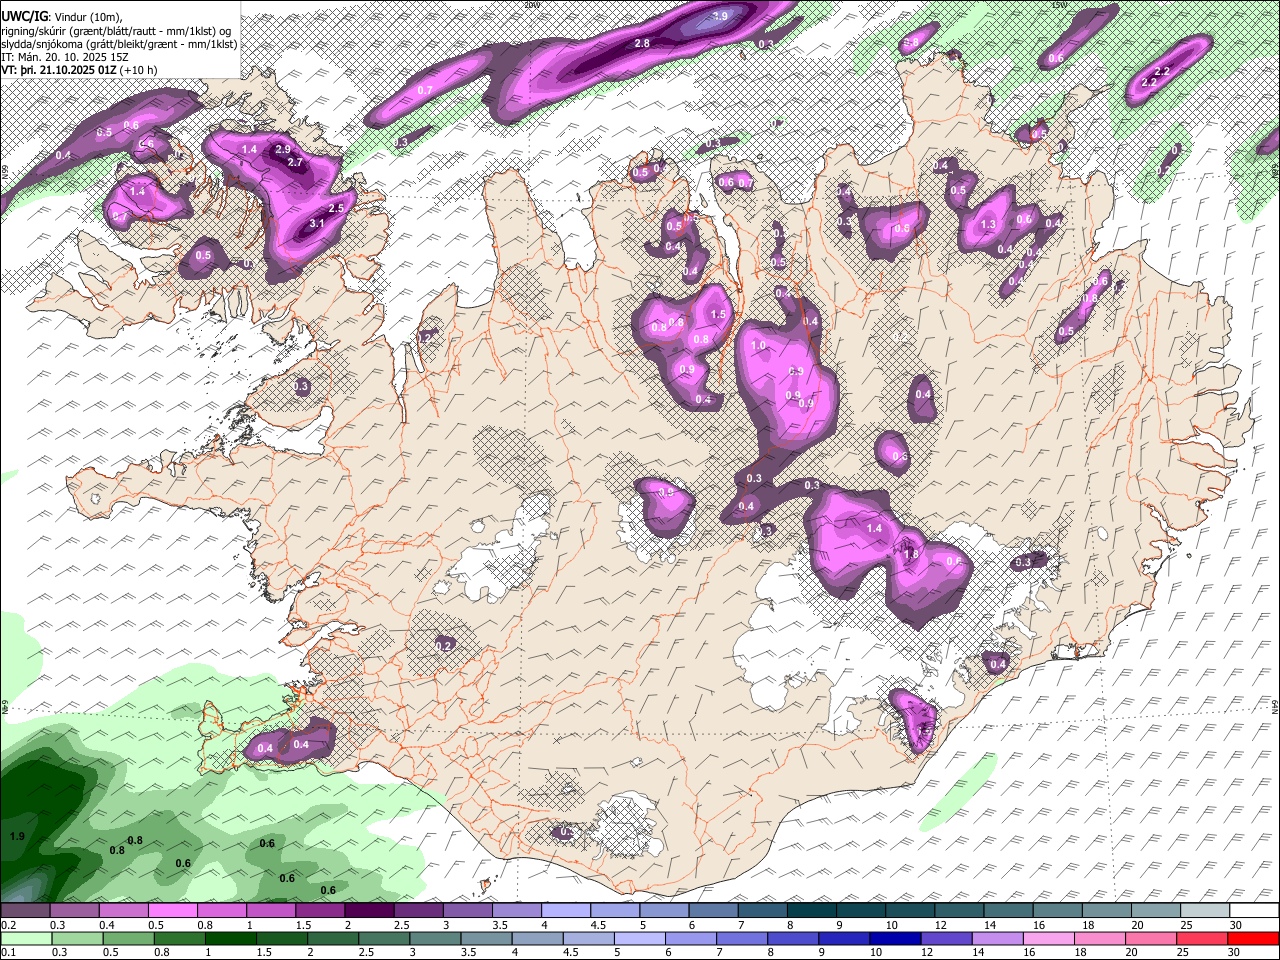Click the upper legend swatch between 0.2 and 0.3

pos(25,910)
